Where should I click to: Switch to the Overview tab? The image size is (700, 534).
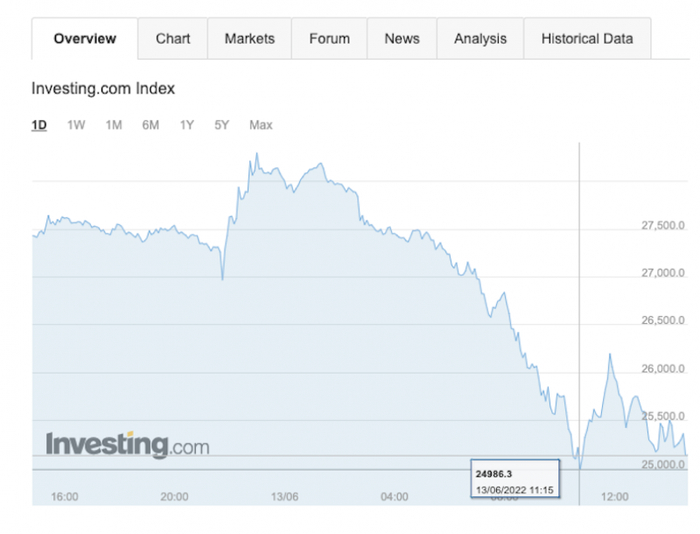85,39
